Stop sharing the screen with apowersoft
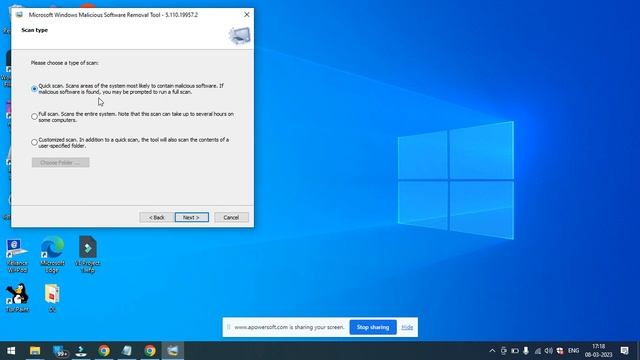Screen dimensions: 640x360 tap(373, 327)
